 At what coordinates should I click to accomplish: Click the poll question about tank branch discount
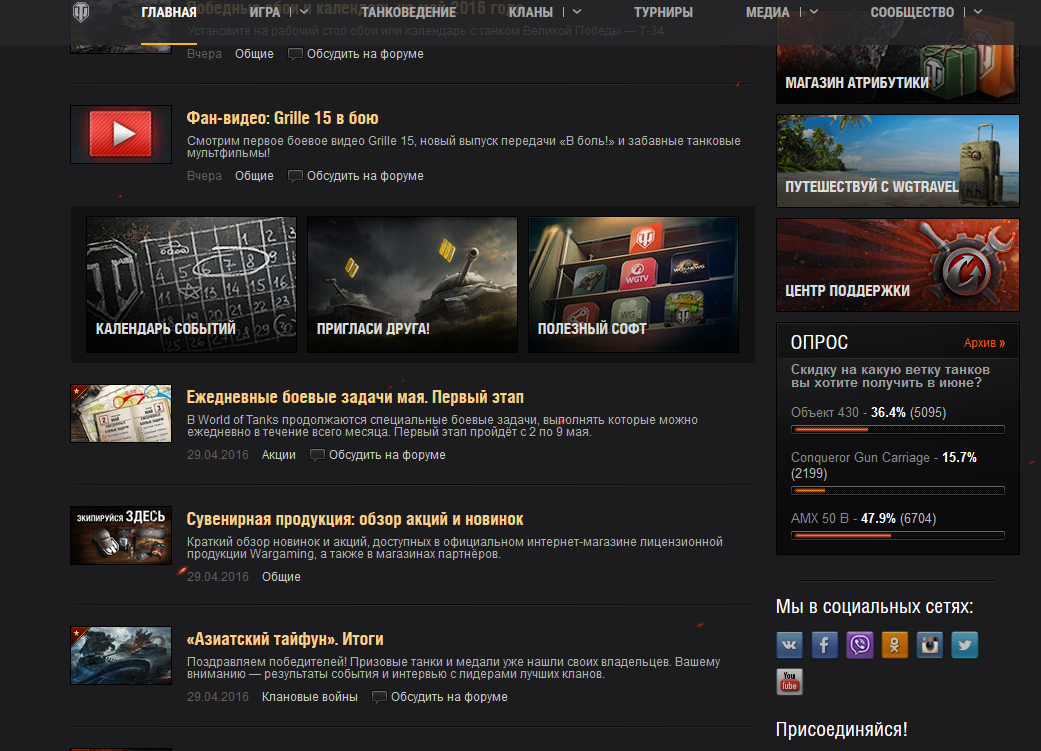click(890, 376)
